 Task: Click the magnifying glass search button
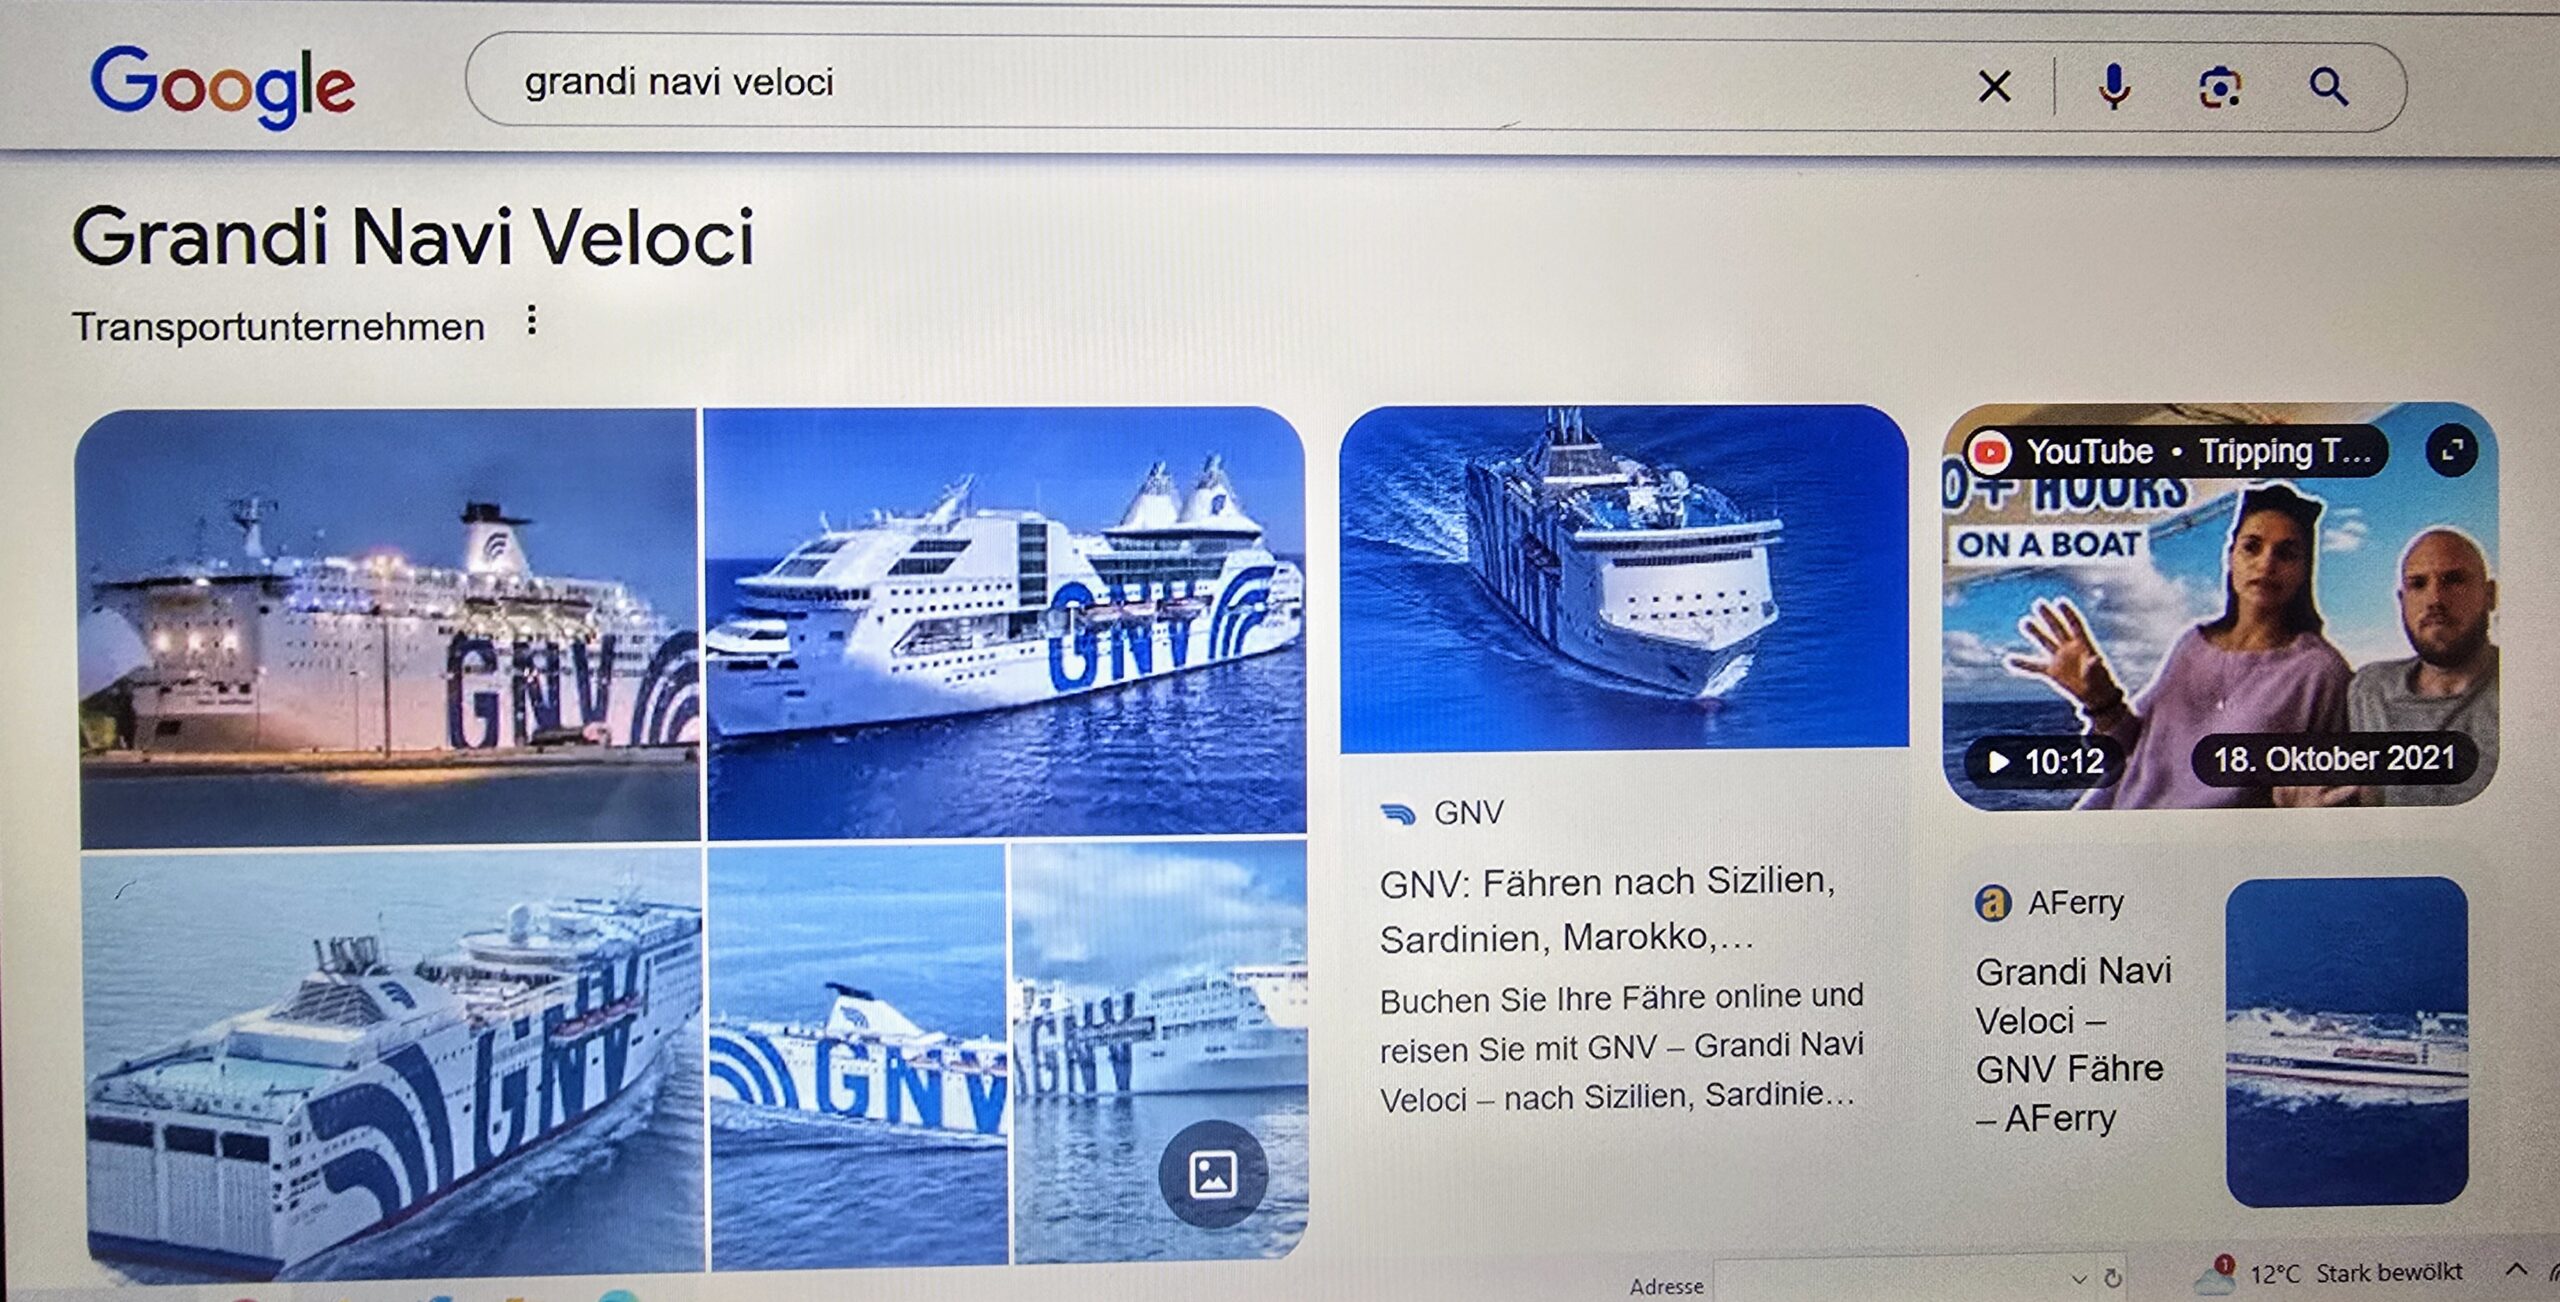tap(2329, 87)
